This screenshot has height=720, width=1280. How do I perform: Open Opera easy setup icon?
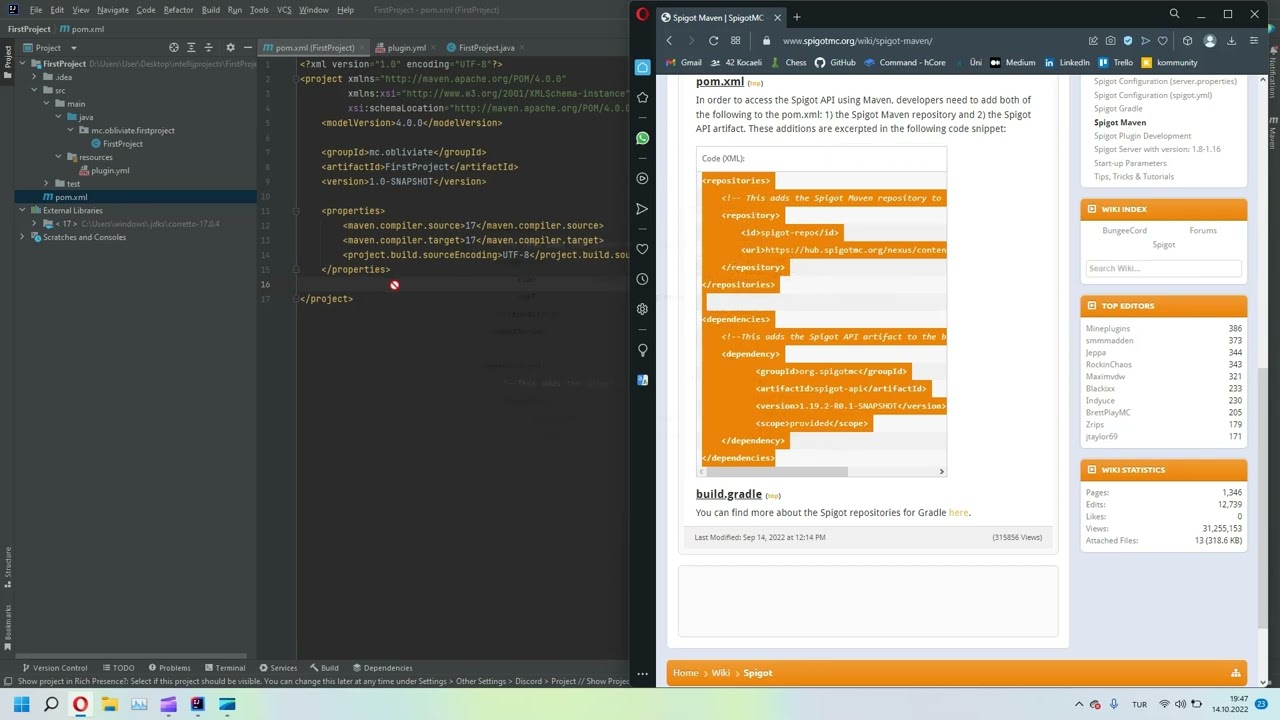(x=1254, y=41)
